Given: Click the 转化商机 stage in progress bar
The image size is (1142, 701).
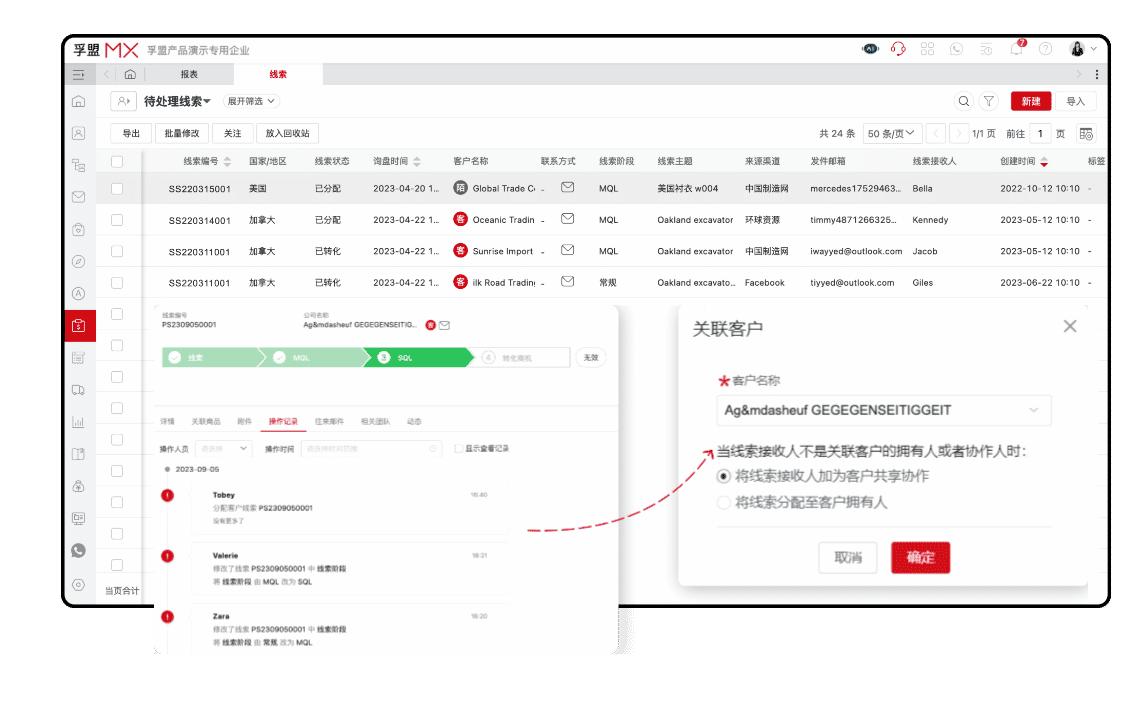Looking at the screenshot, I should pos(517,358).
